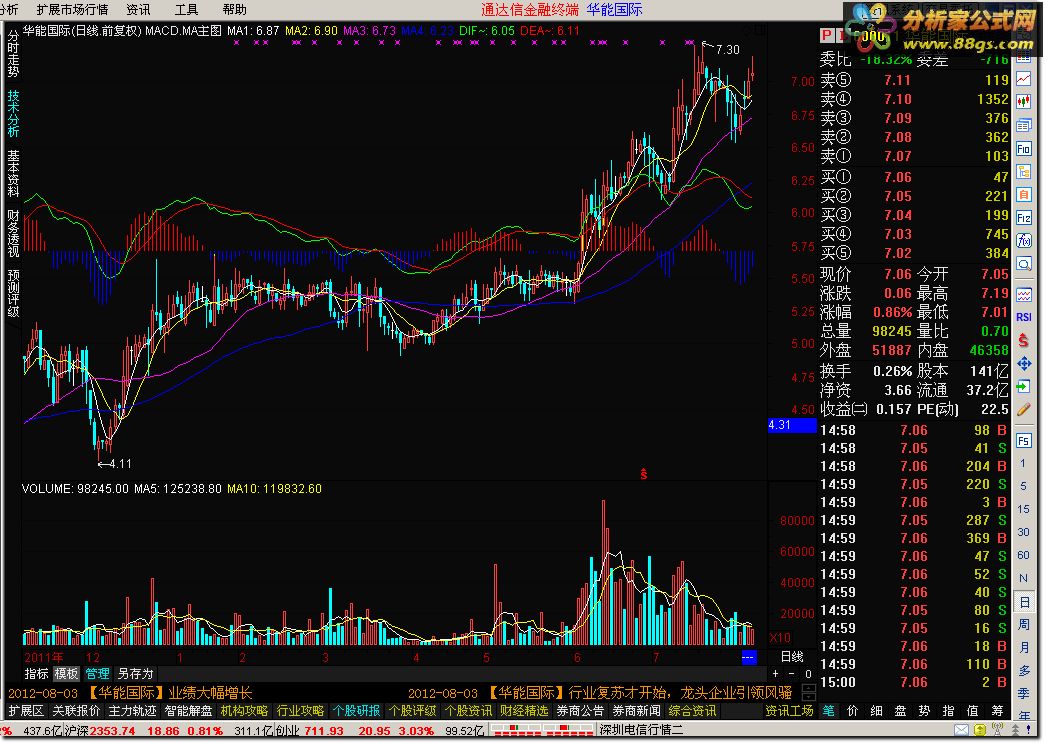Open the orange self-selected stocks icon
1045x743 pixels.
[x=1024, y=195]
